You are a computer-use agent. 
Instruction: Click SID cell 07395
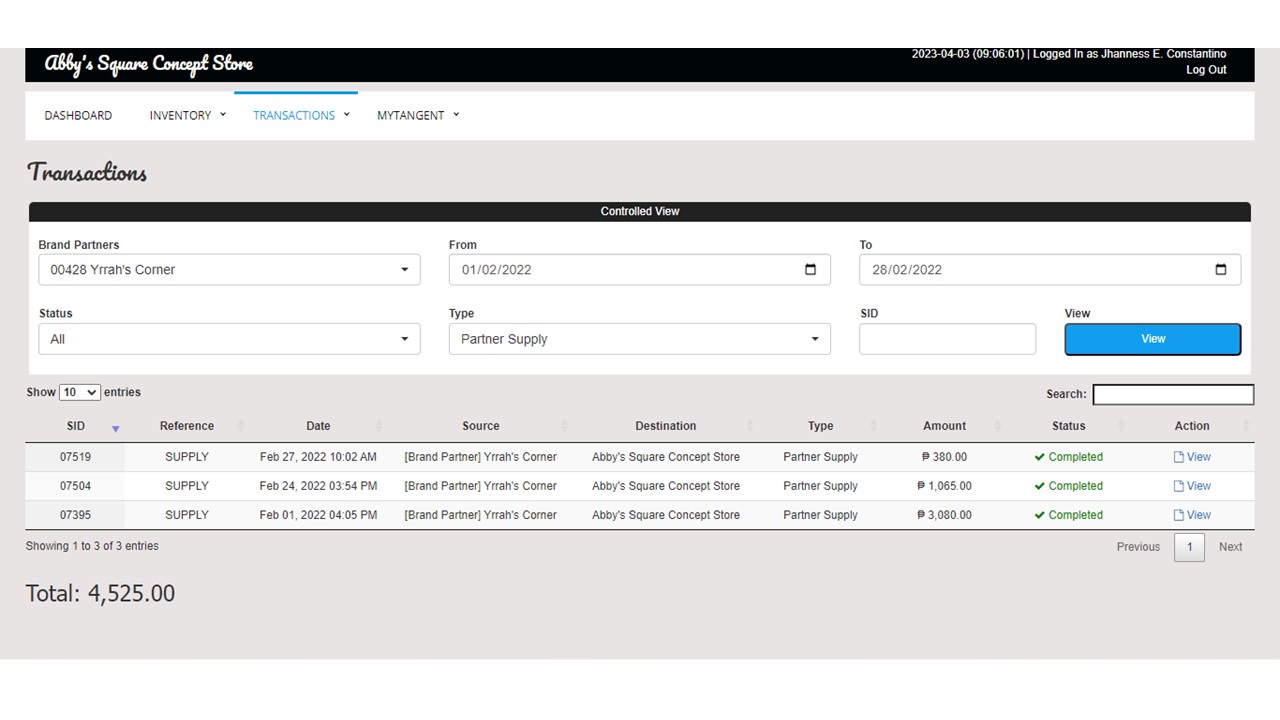pos(76,515)
